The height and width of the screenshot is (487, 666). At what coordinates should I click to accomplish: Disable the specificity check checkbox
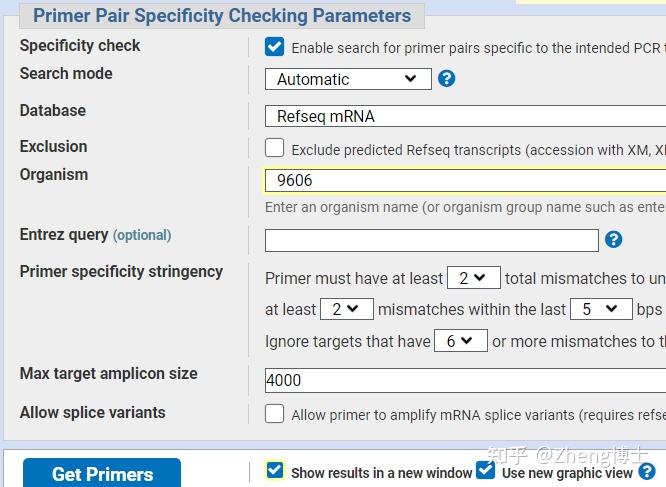point(274,47)
